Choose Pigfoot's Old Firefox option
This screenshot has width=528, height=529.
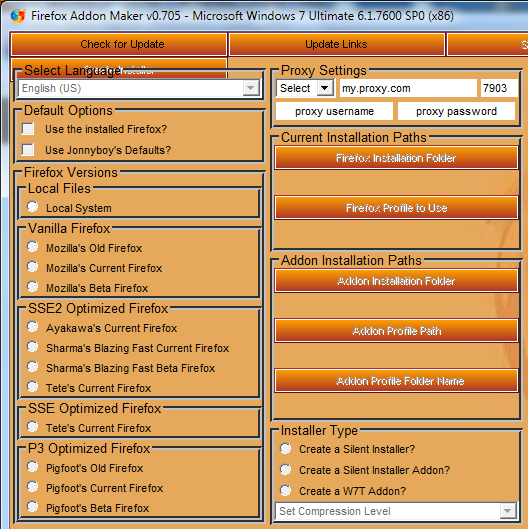(x=32, y=467)
